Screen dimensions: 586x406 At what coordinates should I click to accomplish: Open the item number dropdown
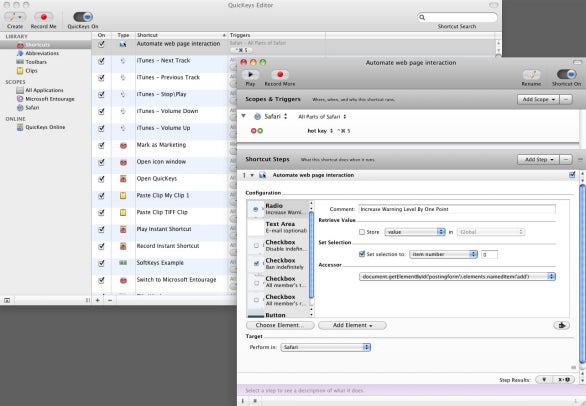pos(443,255)
